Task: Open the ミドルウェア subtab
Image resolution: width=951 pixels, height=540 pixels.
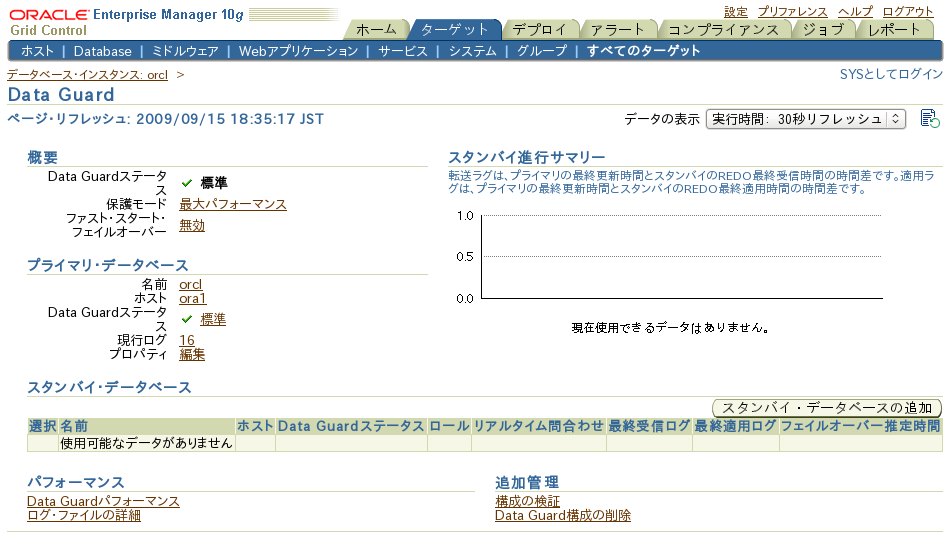Action: [185, 51]
